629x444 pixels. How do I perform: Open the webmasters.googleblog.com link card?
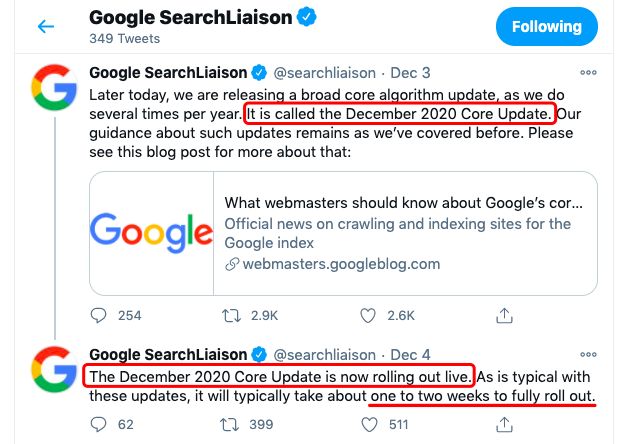pos(343,233)
